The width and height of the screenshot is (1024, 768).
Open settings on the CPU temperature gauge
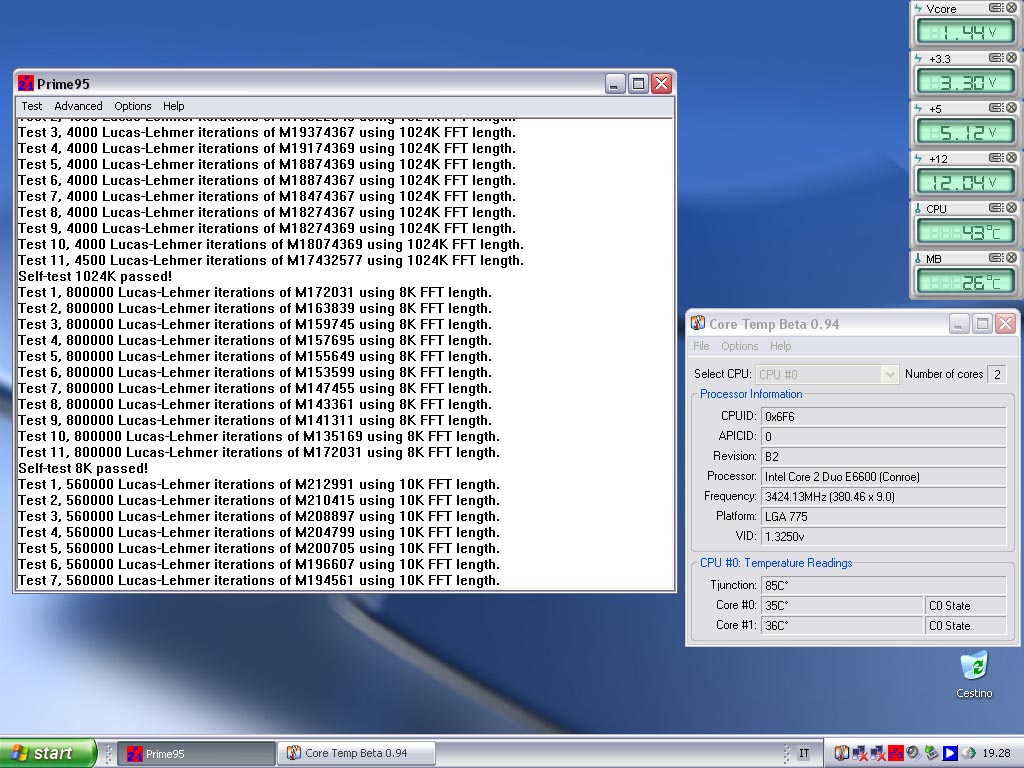[x=996, y=208]
